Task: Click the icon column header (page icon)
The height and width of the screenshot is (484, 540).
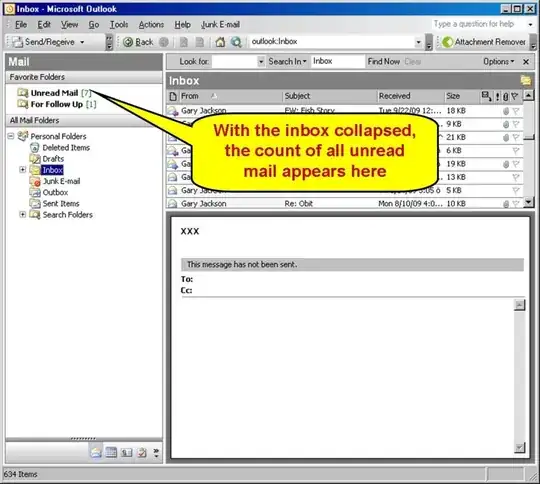Action: tap(173, 96)
